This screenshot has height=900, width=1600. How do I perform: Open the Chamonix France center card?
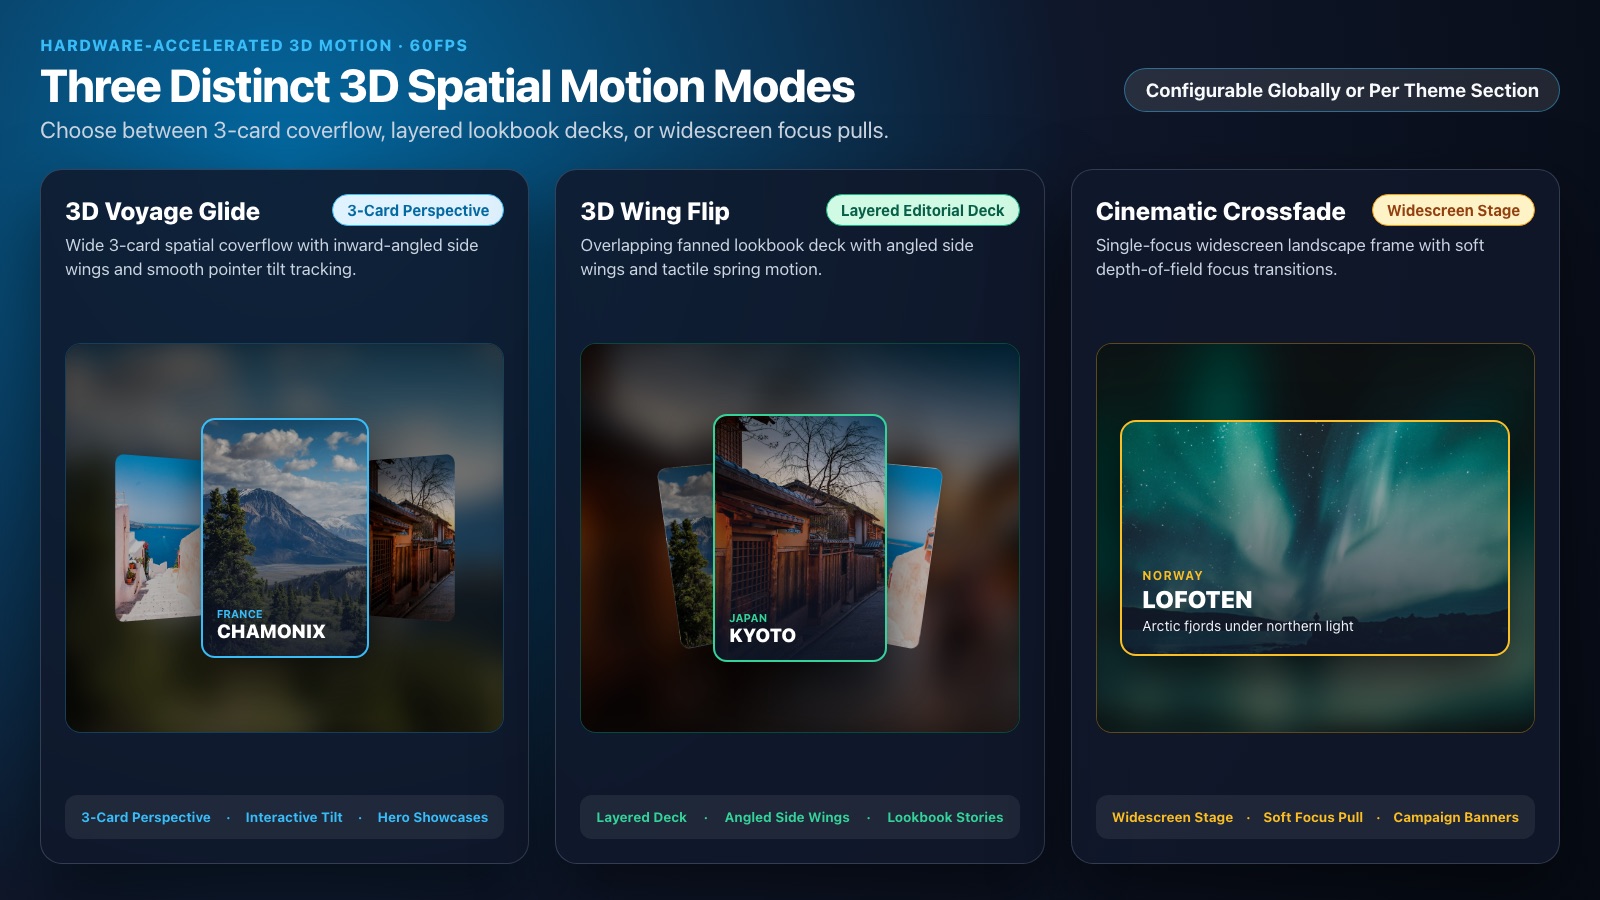[285, 538]
